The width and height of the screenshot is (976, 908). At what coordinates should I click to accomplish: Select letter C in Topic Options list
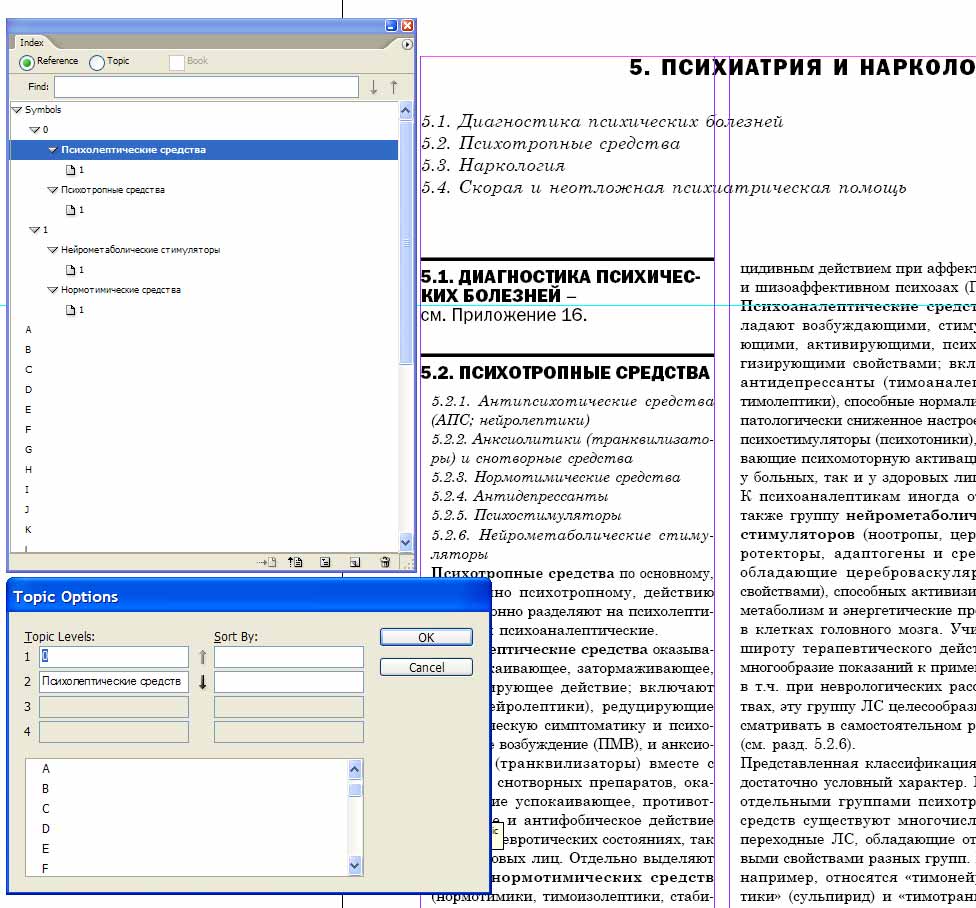(45, 808)
